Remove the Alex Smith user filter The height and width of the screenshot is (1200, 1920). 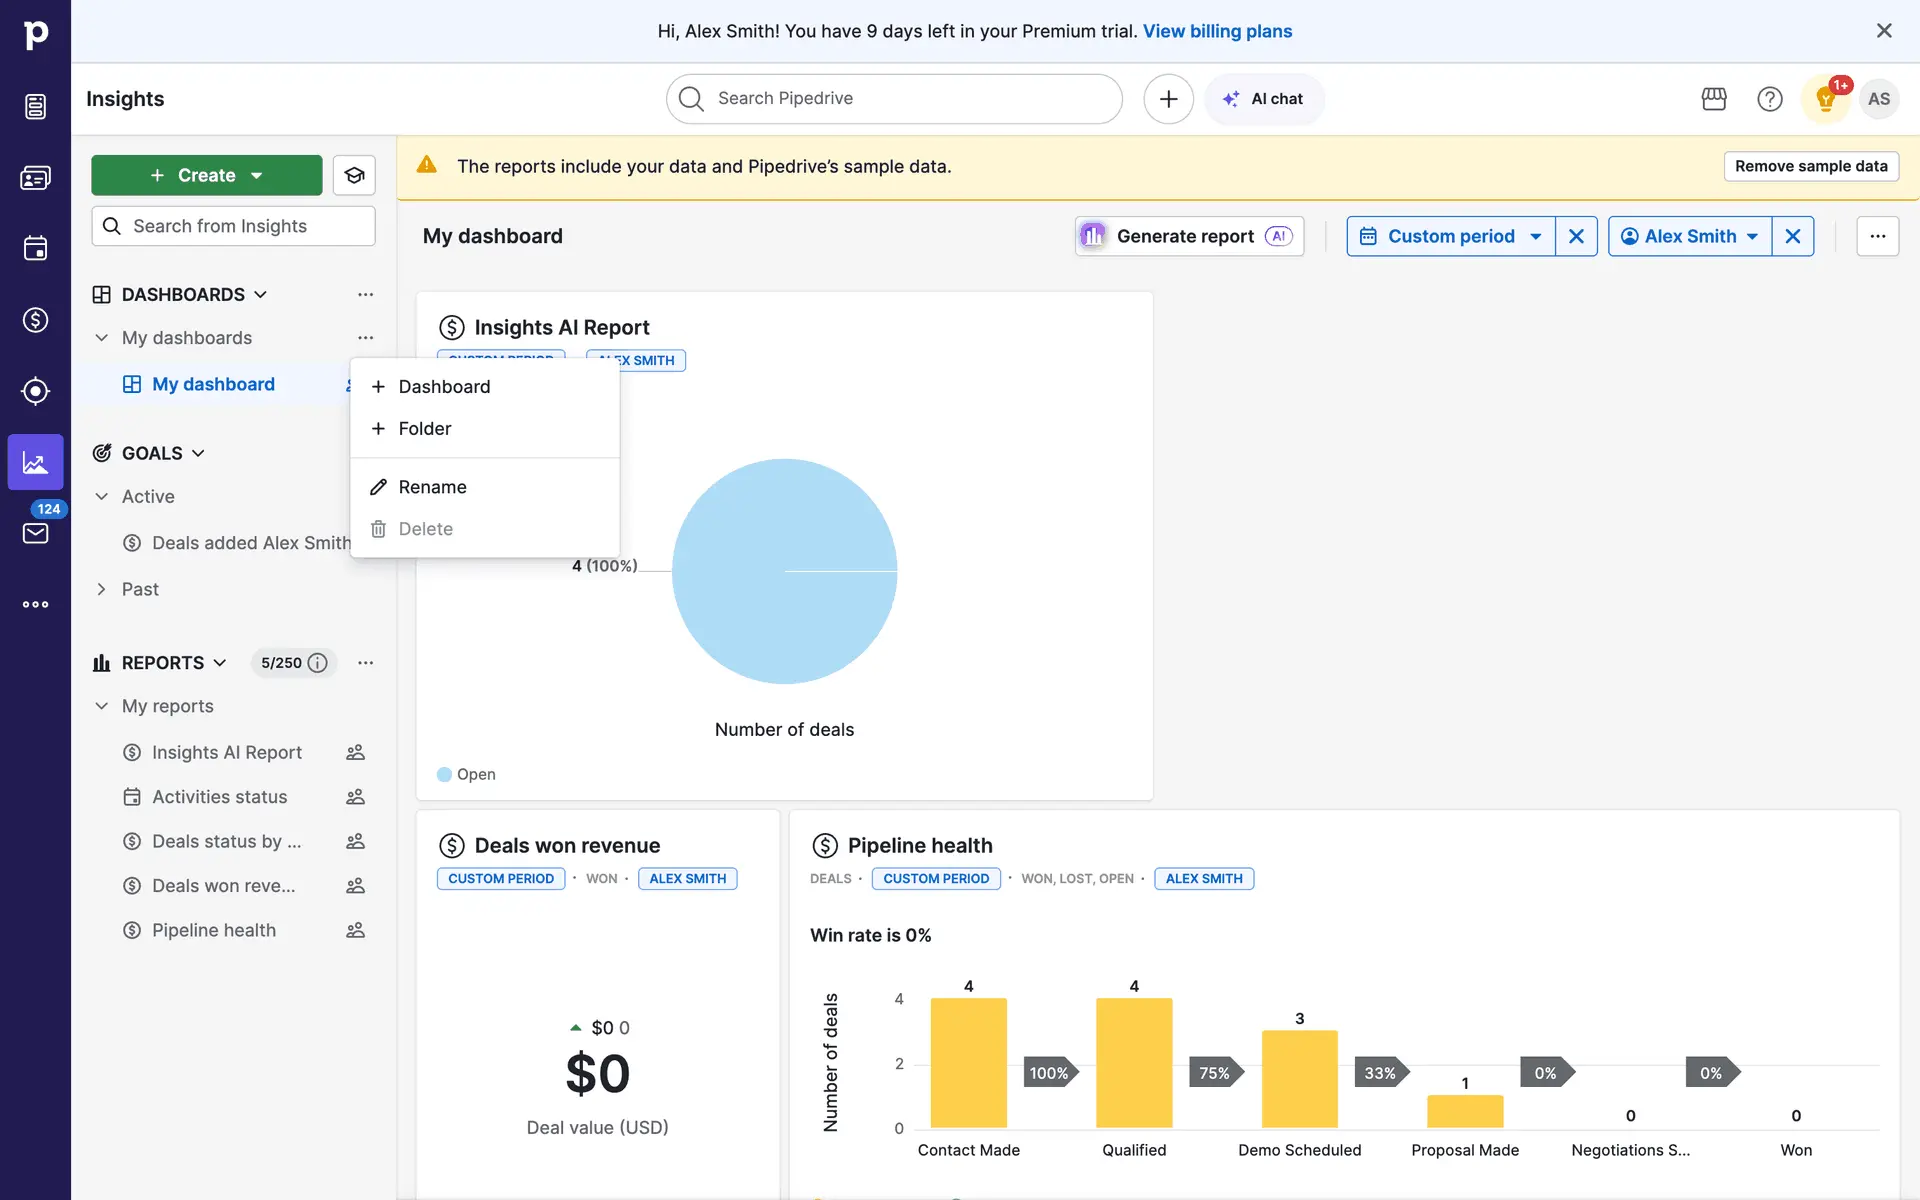[x=1792, y=236]
